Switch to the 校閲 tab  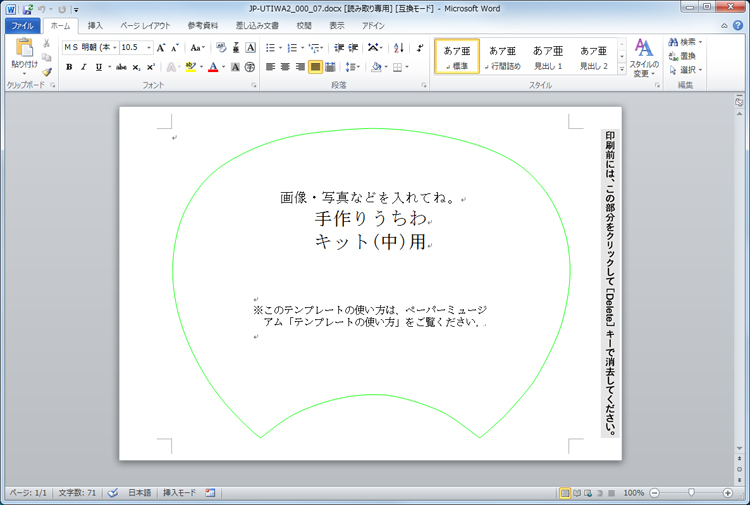(304, 25)
